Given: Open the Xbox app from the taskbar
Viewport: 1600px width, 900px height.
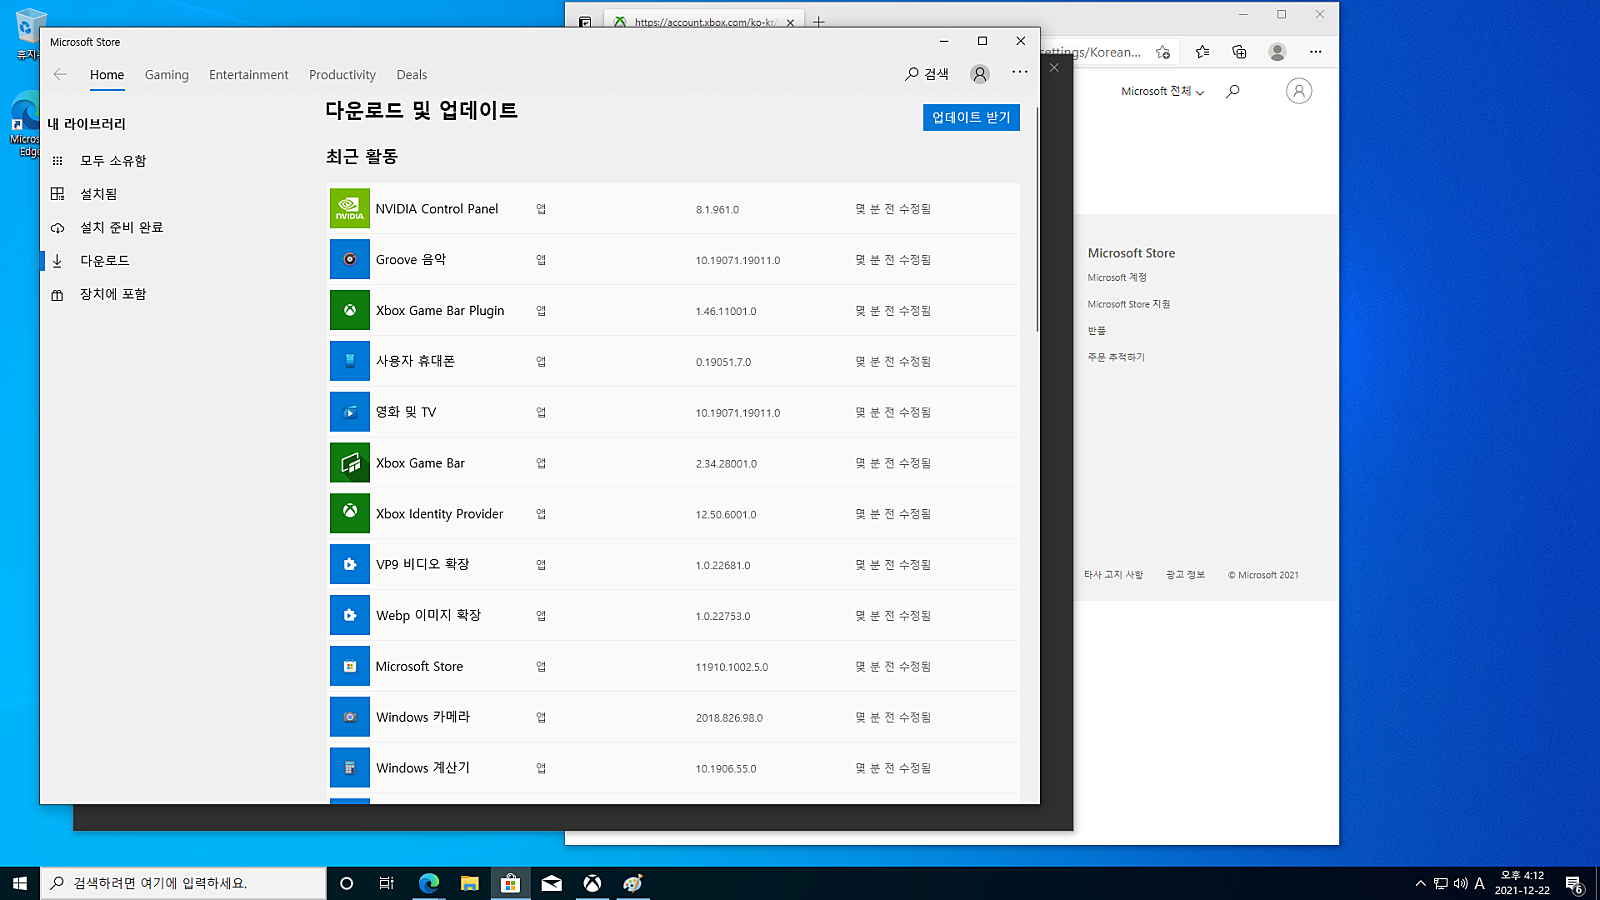Looking at the screenshot, I should pos(592,883).
